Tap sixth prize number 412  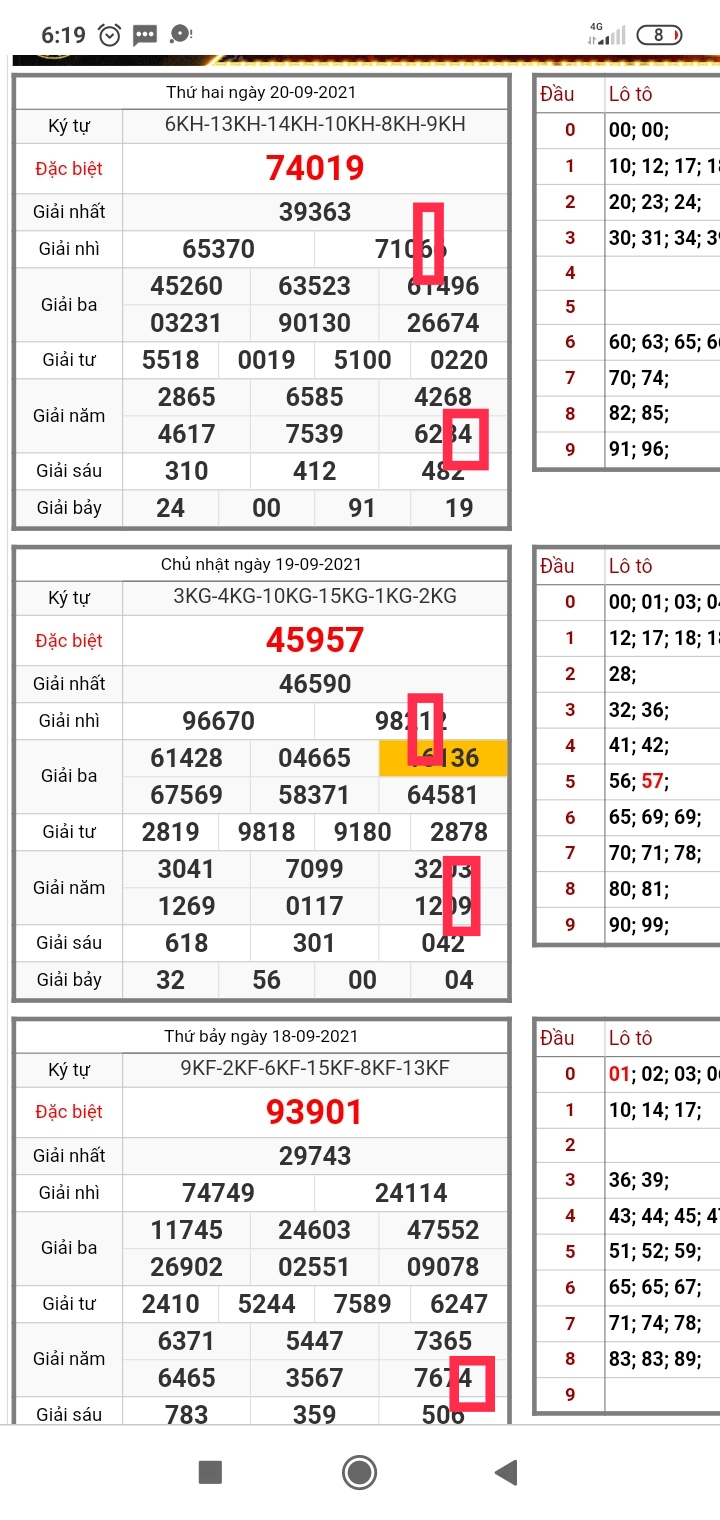coord(315,471)
